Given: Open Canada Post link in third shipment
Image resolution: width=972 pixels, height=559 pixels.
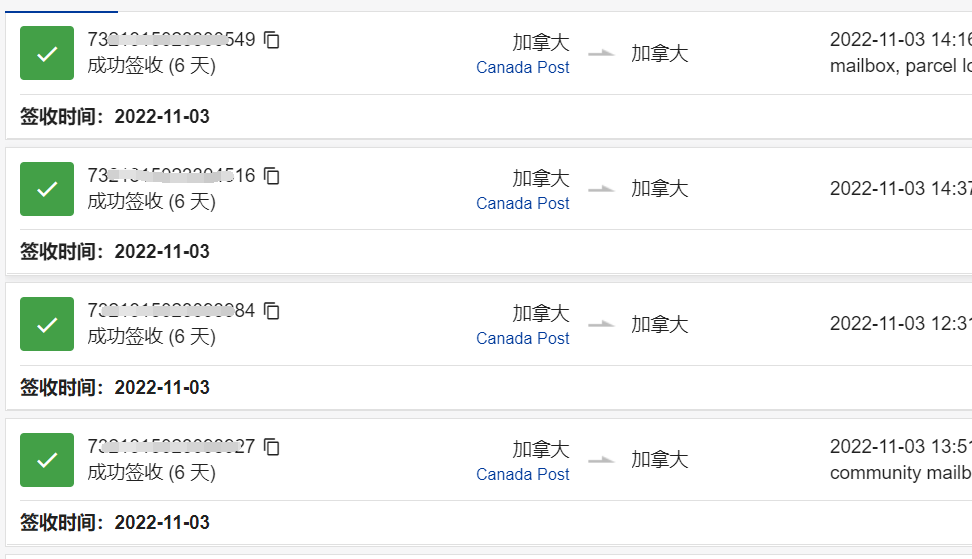Looking at the screenshot, I should pos(523,339).
